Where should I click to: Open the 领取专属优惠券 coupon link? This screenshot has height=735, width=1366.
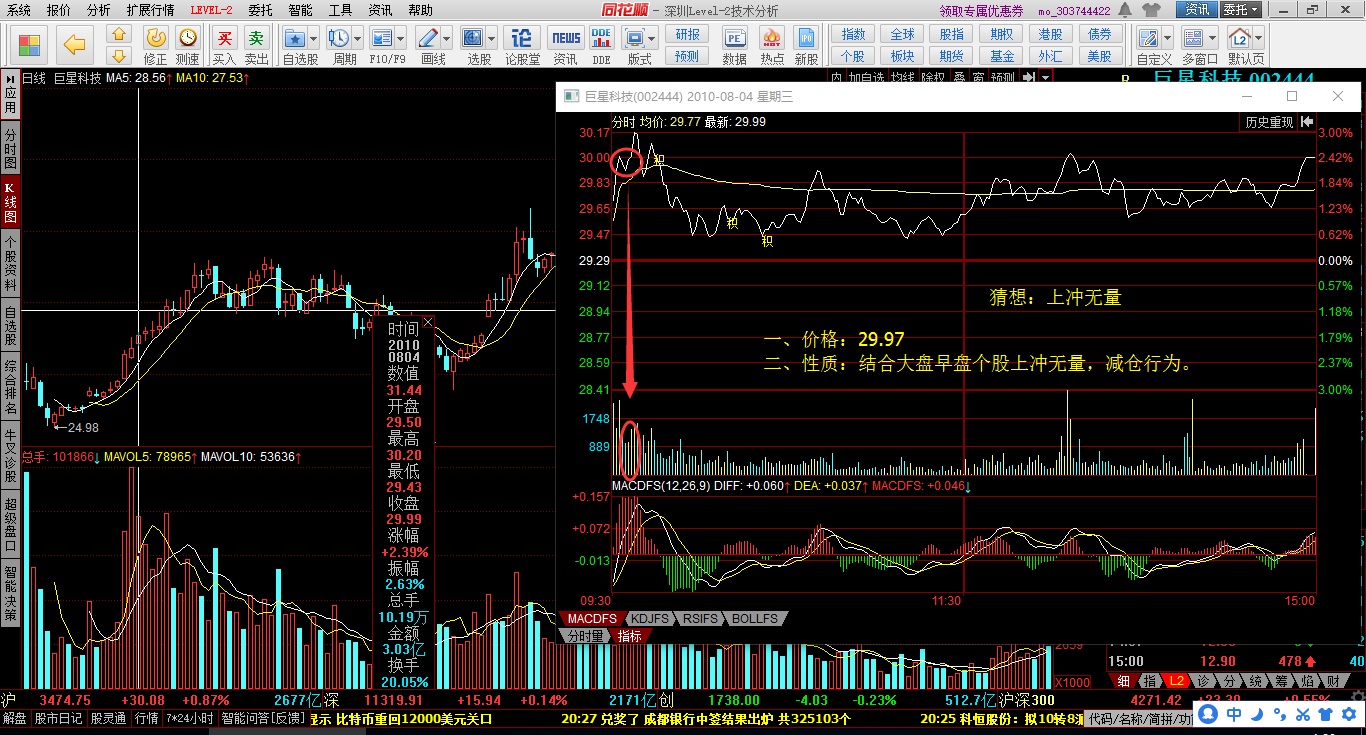click(x=981, y=11)
